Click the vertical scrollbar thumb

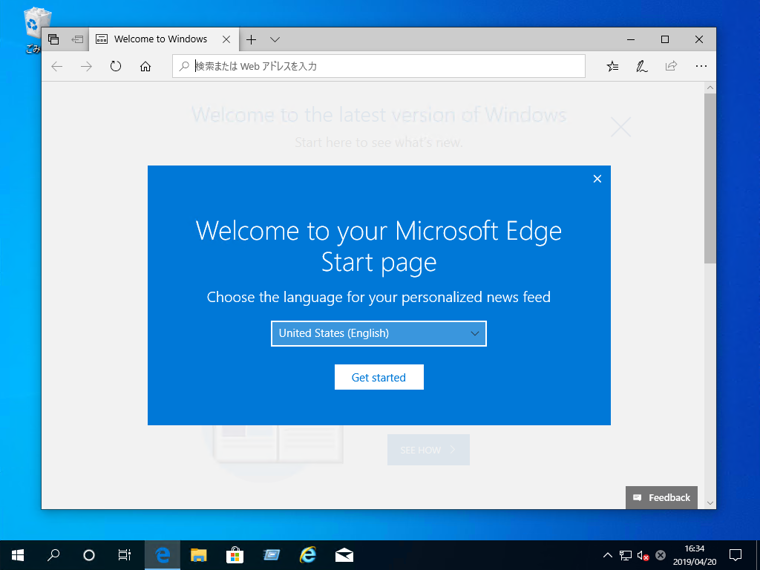[x=710, y=178]
